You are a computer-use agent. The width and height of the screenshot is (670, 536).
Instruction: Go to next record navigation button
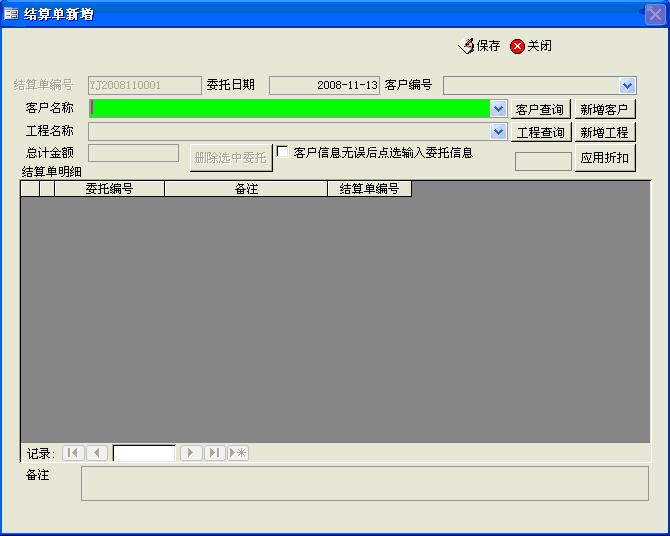pyautogui.click(x=191, y=453)
